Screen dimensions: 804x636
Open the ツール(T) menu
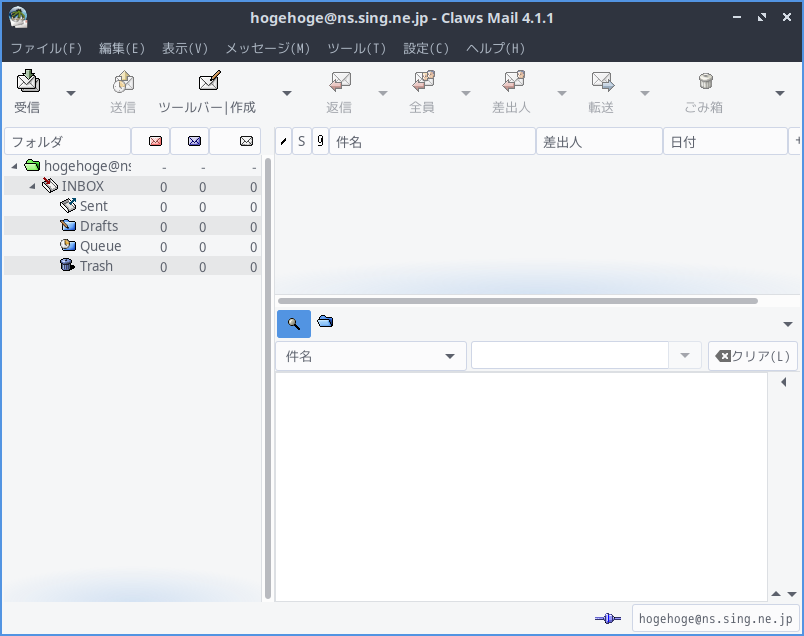pos(356,48)
